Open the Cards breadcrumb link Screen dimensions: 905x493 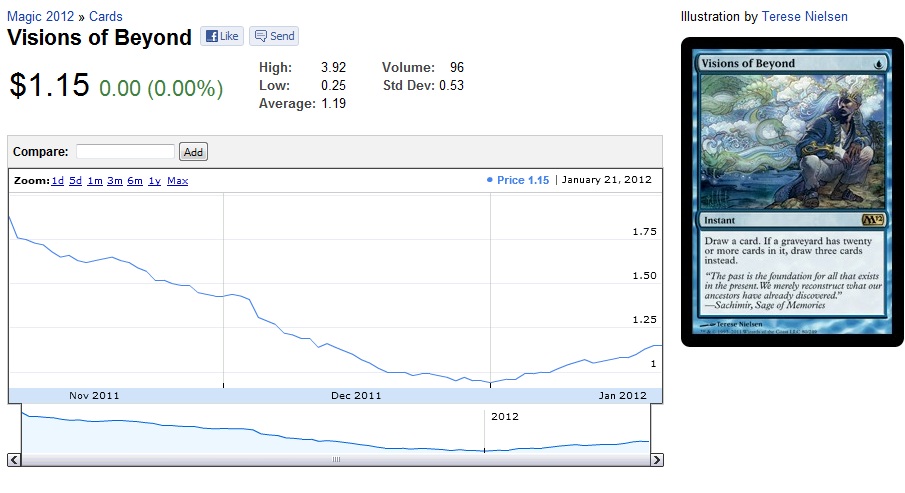pos(106,17)
